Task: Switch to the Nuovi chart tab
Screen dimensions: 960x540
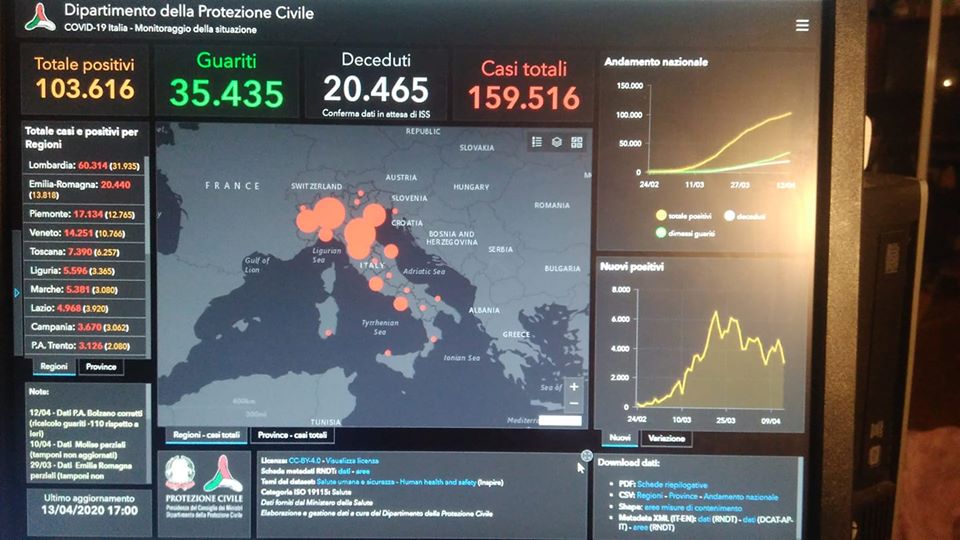Action: [620, 438]
